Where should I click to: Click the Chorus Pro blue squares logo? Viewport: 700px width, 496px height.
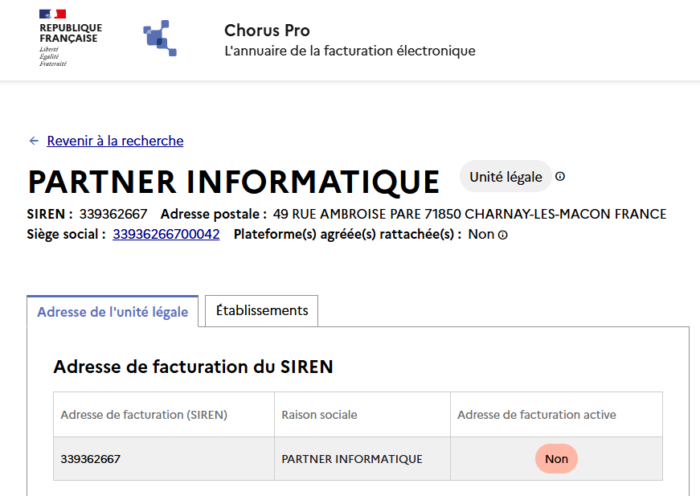160,38
